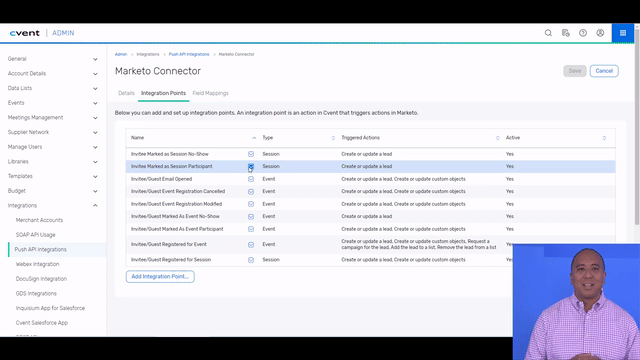The image size is (640, 360).
Task: Open edit icon for Invitee Marked as Session No-Show
Action: click(x=251, y=154)
